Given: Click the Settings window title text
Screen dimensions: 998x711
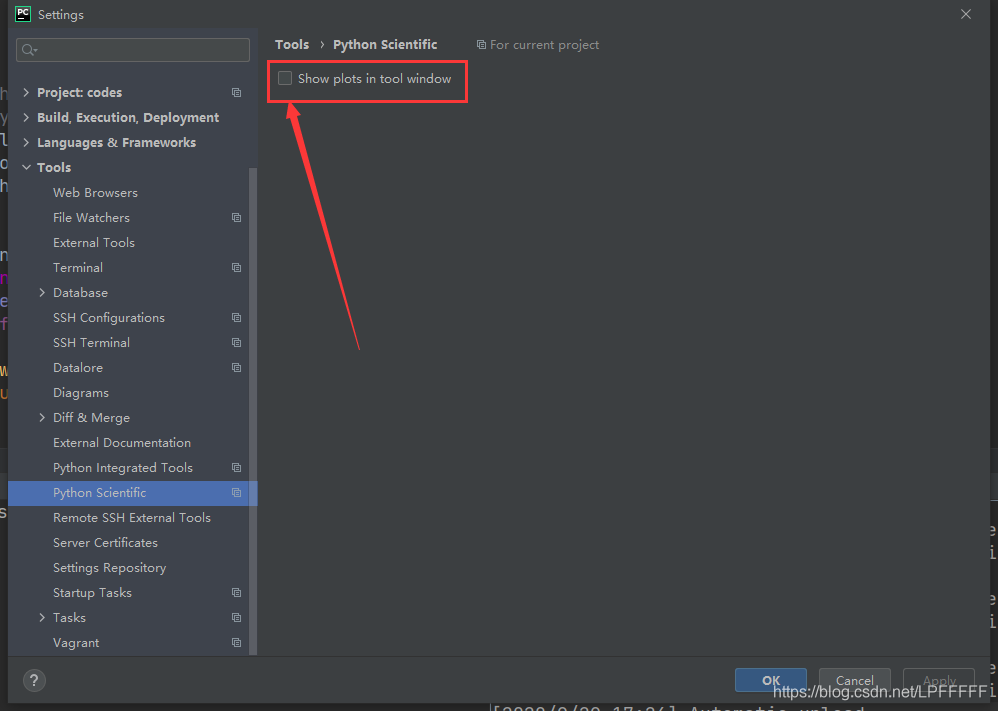Looking at the screenshot, I should [x=61, y=14].
